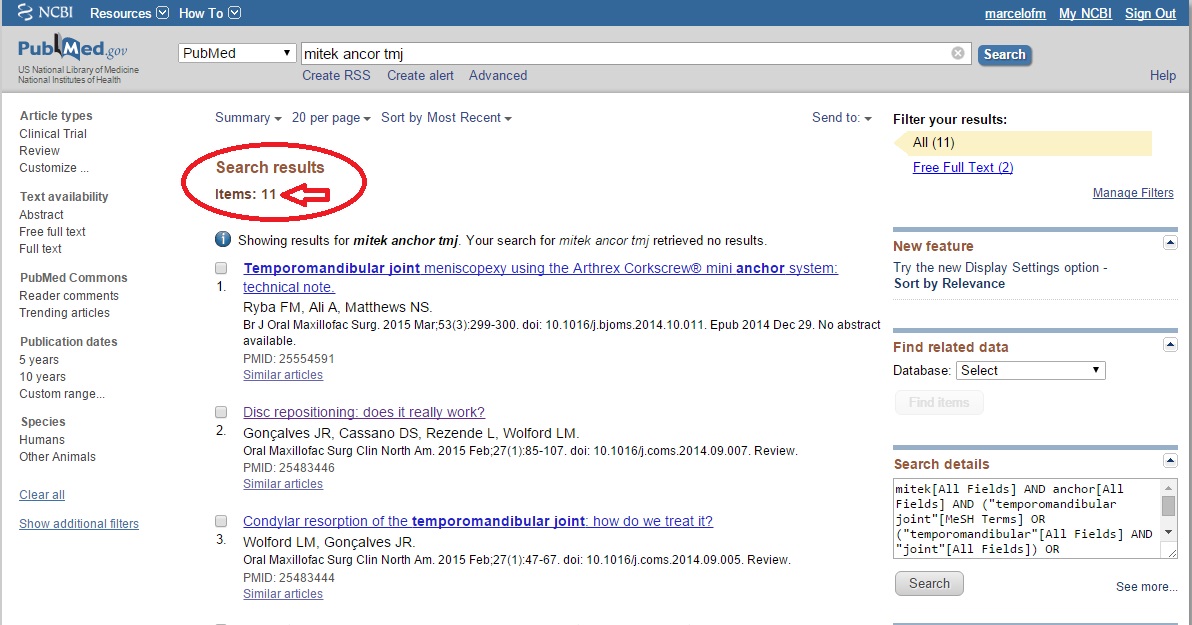Click Create alert link
Image resolution: width=1192 pixels, height=625 pixels.
[420, 75]
